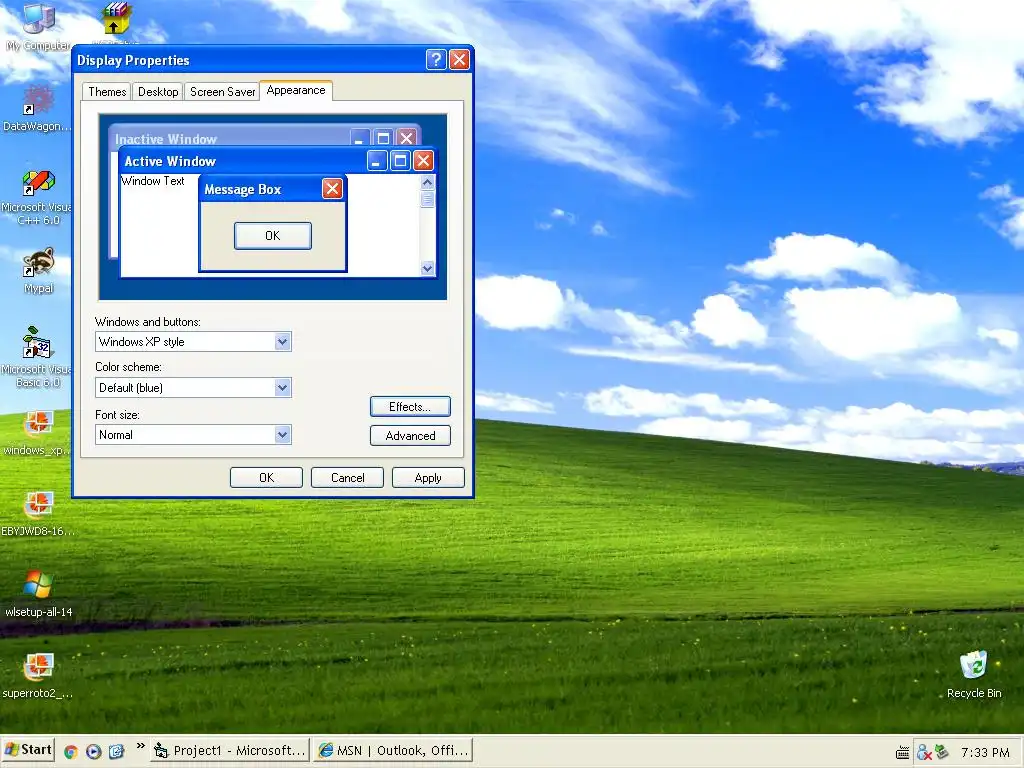
Task: Open the Recycle Bin
Action: pyautogui.click(x=974, y=674)
